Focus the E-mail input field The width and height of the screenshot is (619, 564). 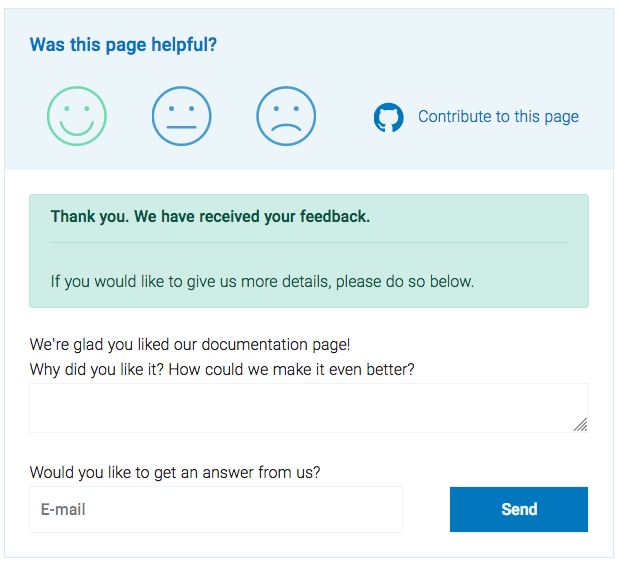[x=216, y=509]
